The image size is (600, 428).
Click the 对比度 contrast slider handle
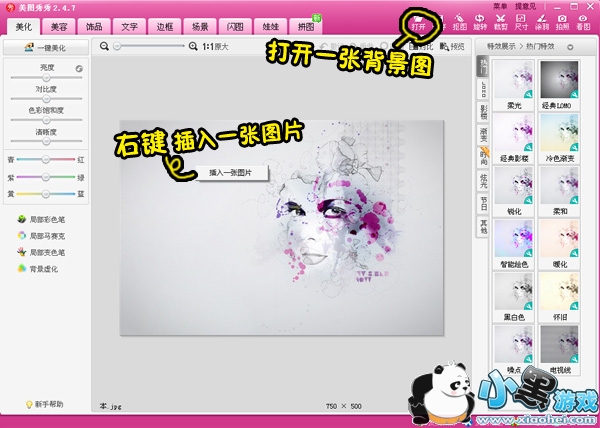point(46,99)
